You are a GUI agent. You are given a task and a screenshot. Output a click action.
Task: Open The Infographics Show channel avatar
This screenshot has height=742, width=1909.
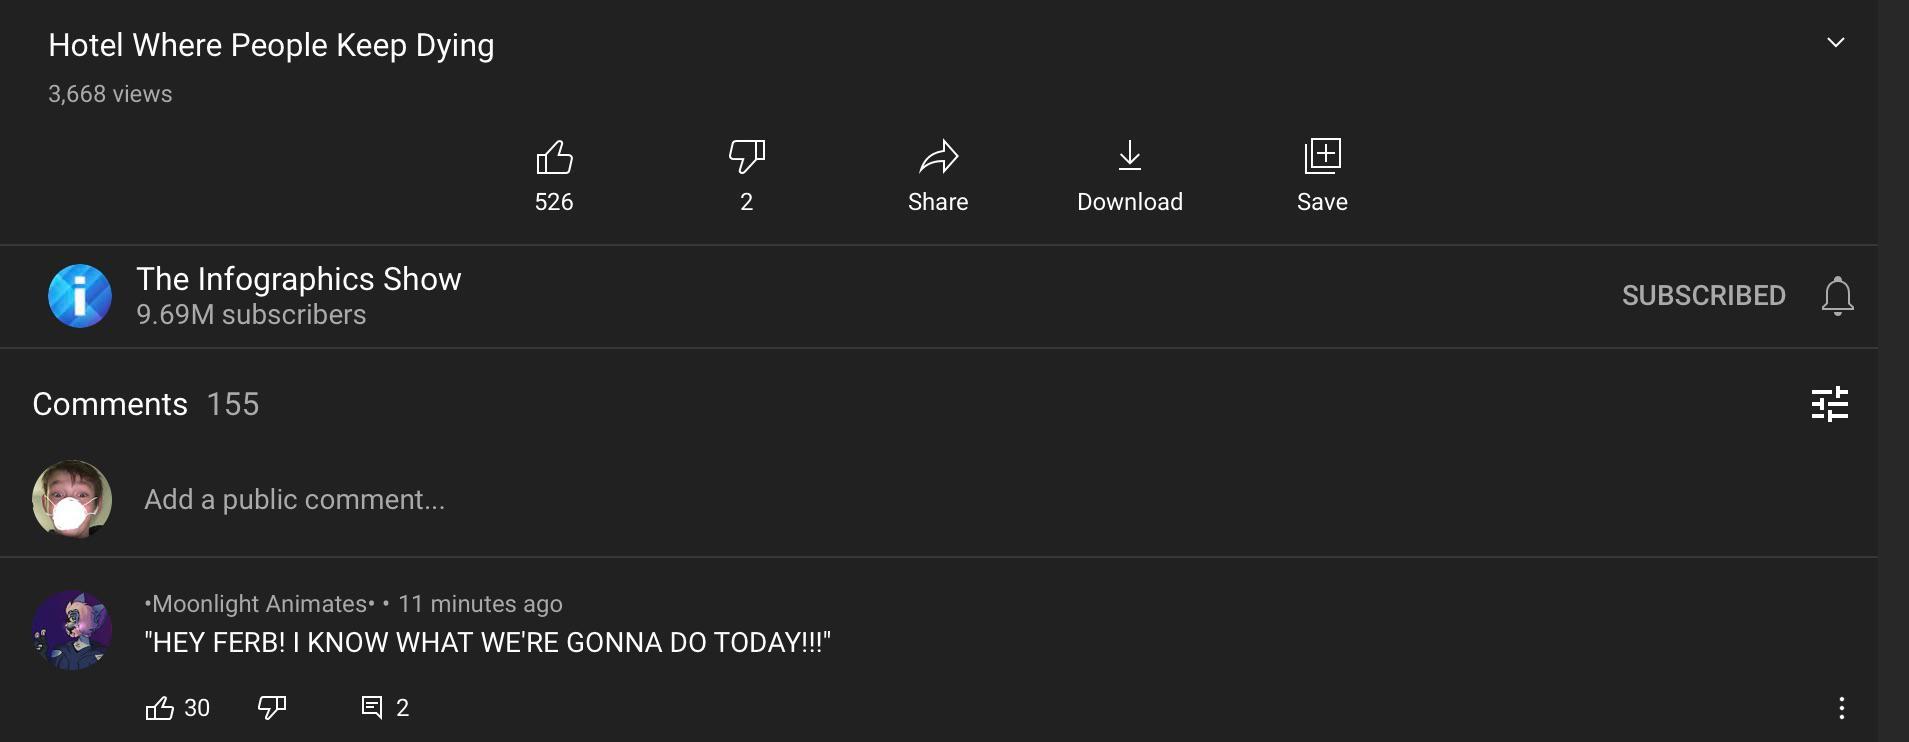tap(80, 296)
